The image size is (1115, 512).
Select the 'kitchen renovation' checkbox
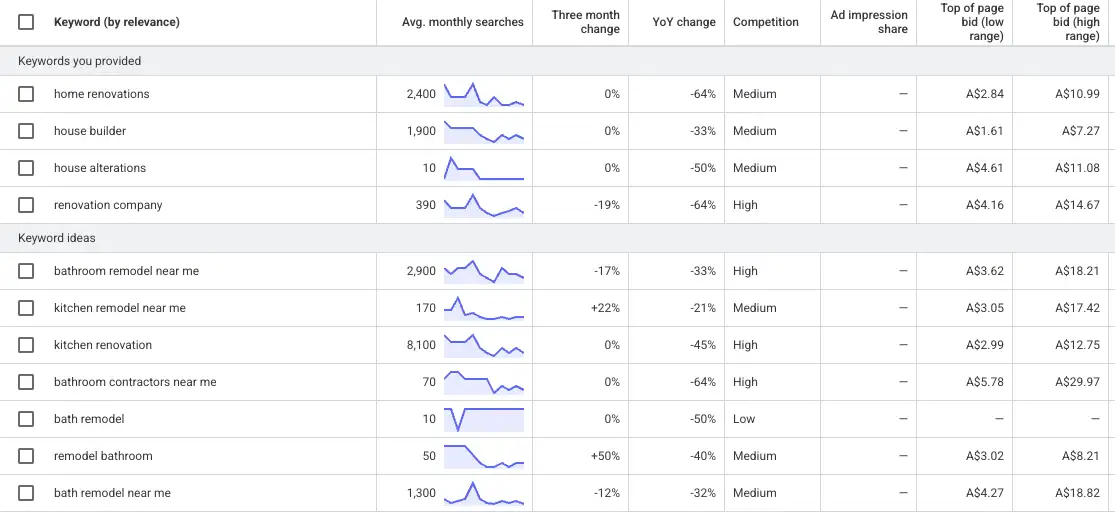click(x=26, y=345)
